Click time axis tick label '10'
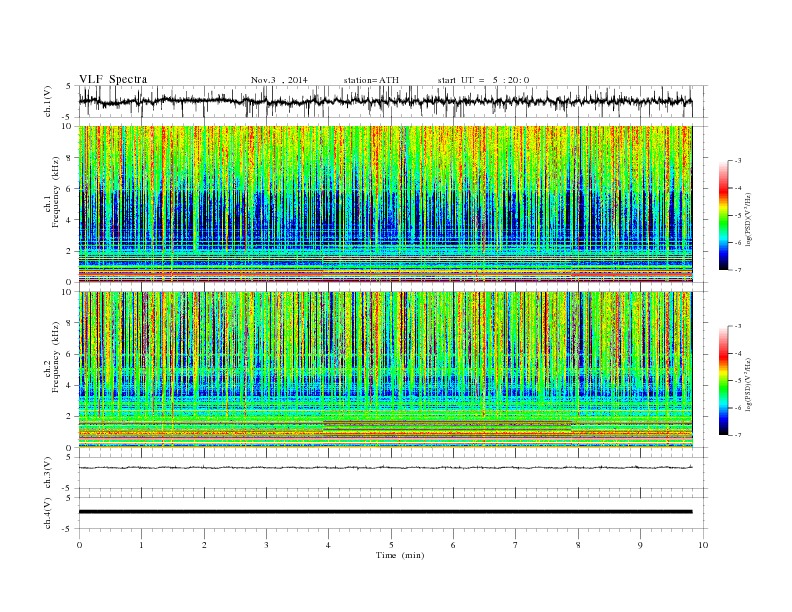 (703, 545)
